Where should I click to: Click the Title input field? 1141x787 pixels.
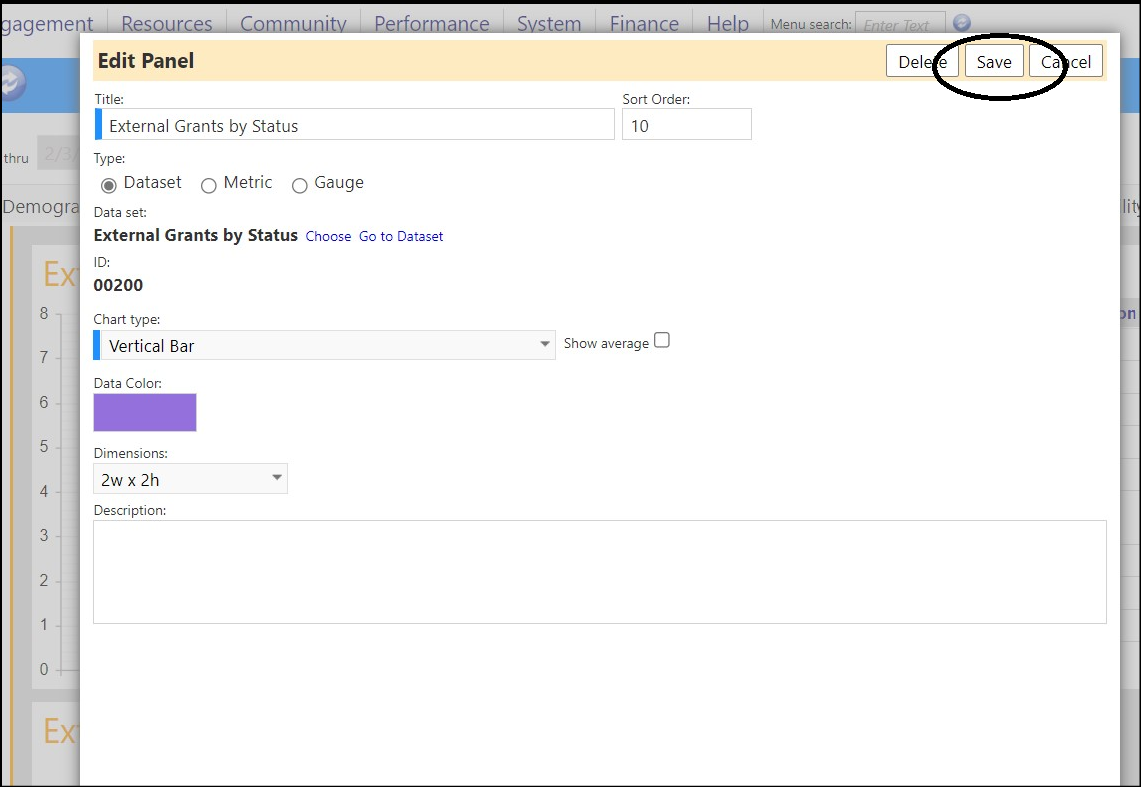click(x=354, y=124)
